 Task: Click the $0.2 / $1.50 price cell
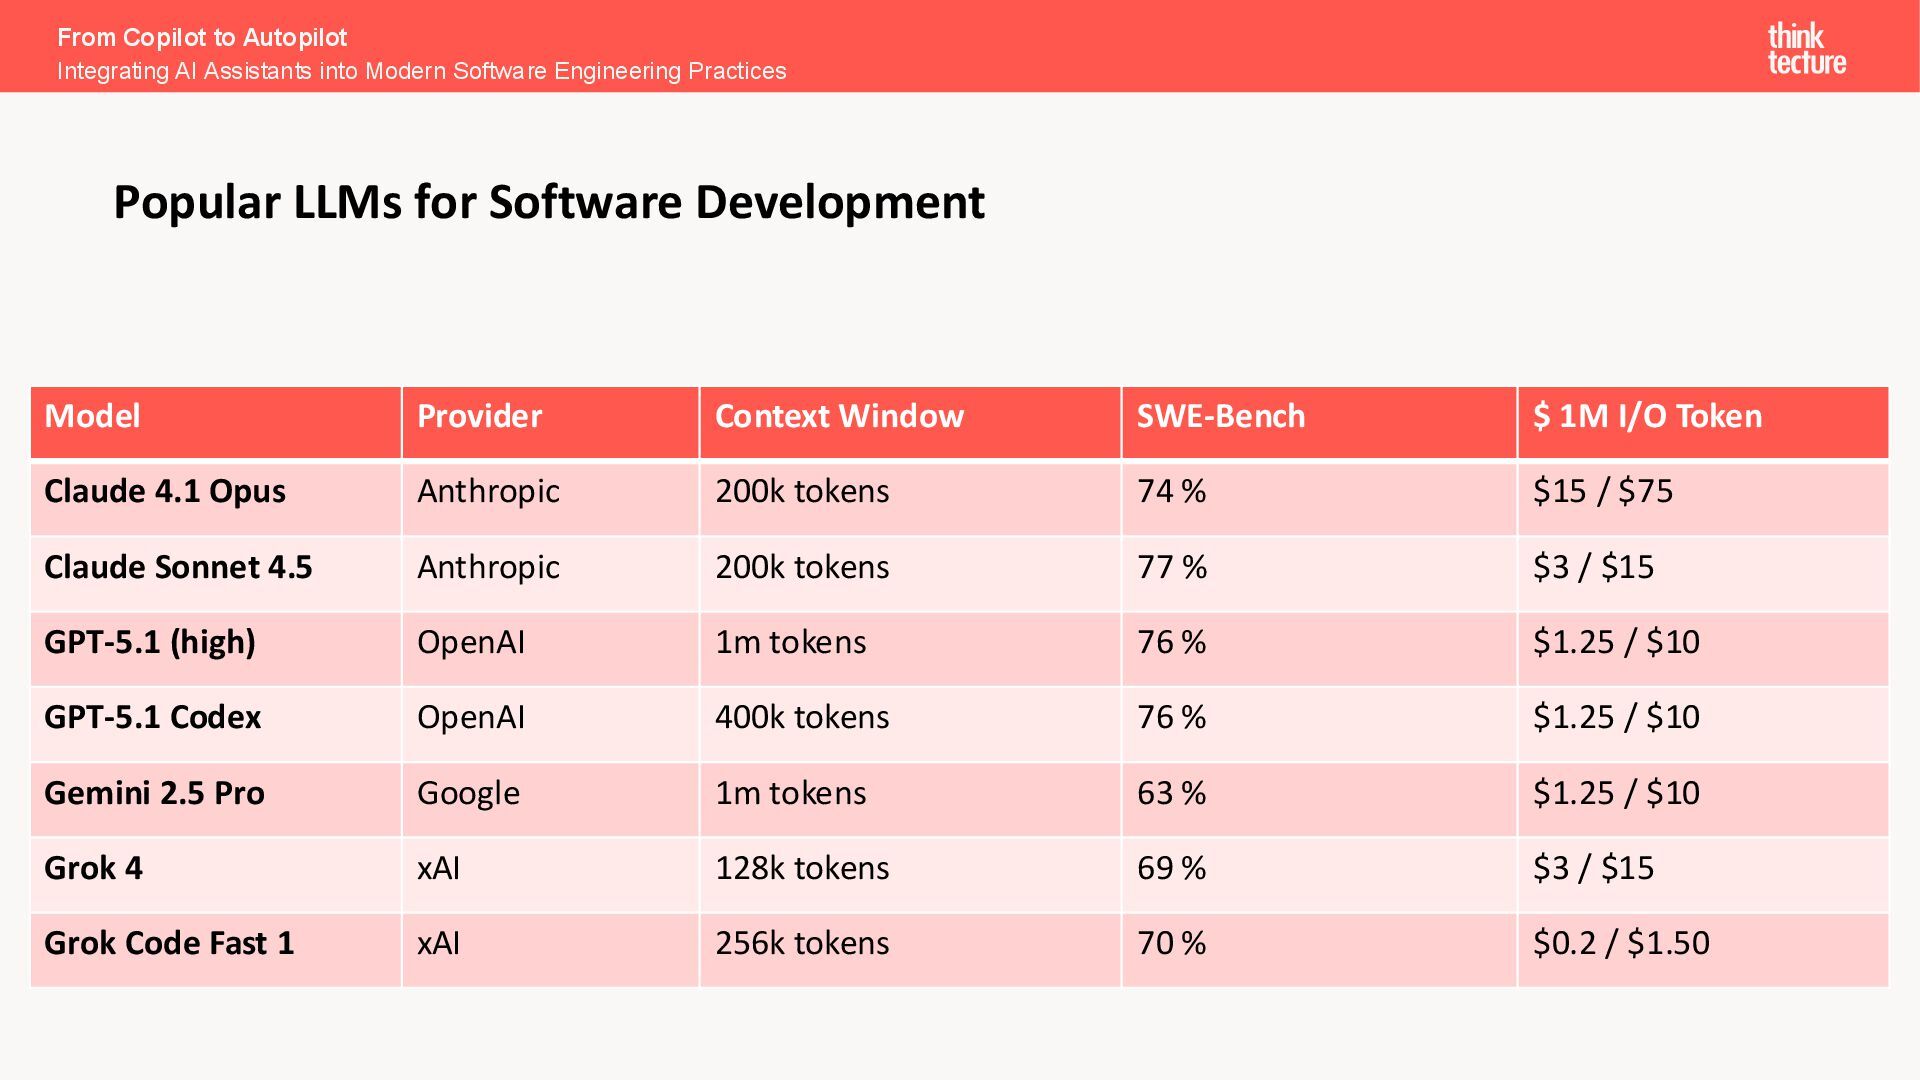1703,950
